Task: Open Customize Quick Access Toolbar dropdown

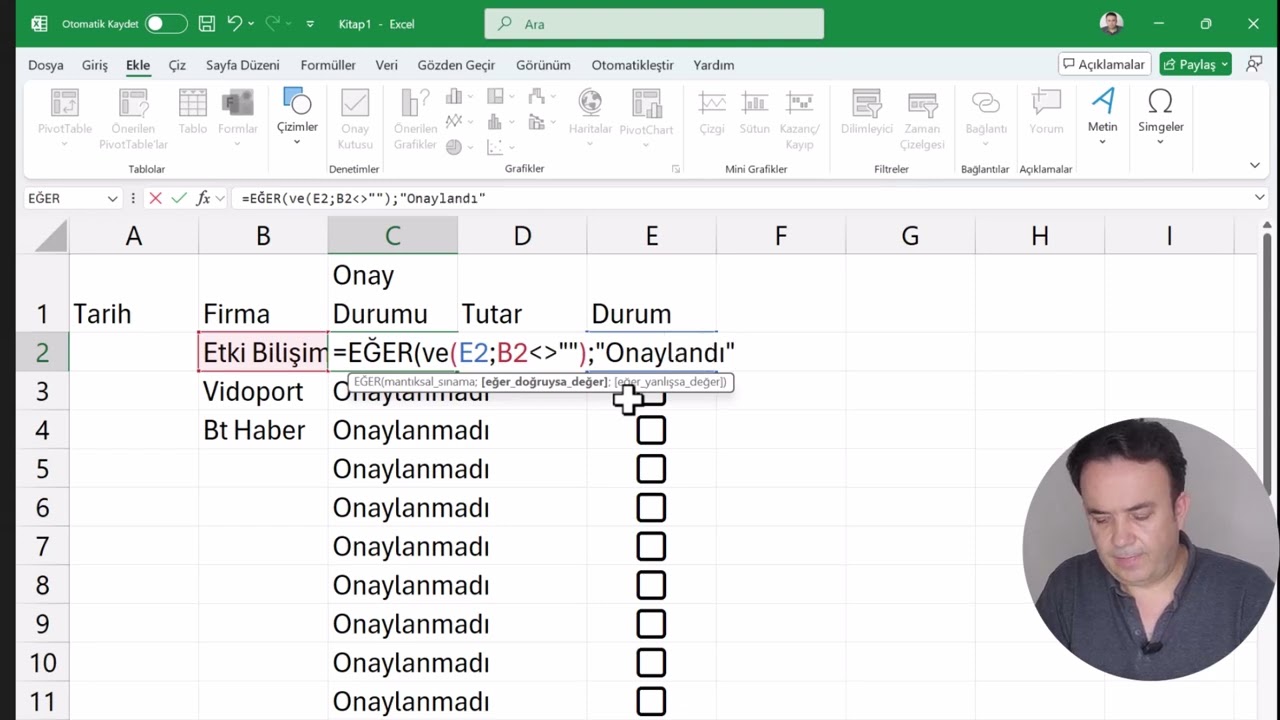Action: tap(310, 23)
